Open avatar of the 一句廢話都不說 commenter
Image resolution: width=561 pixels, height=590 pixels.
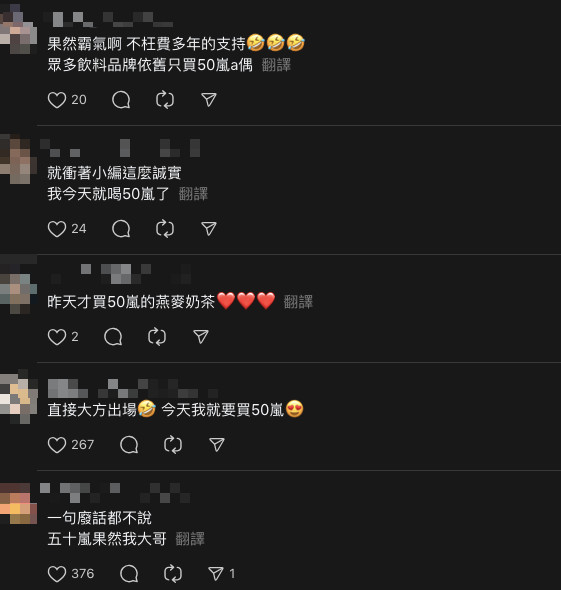coord(18,504)
